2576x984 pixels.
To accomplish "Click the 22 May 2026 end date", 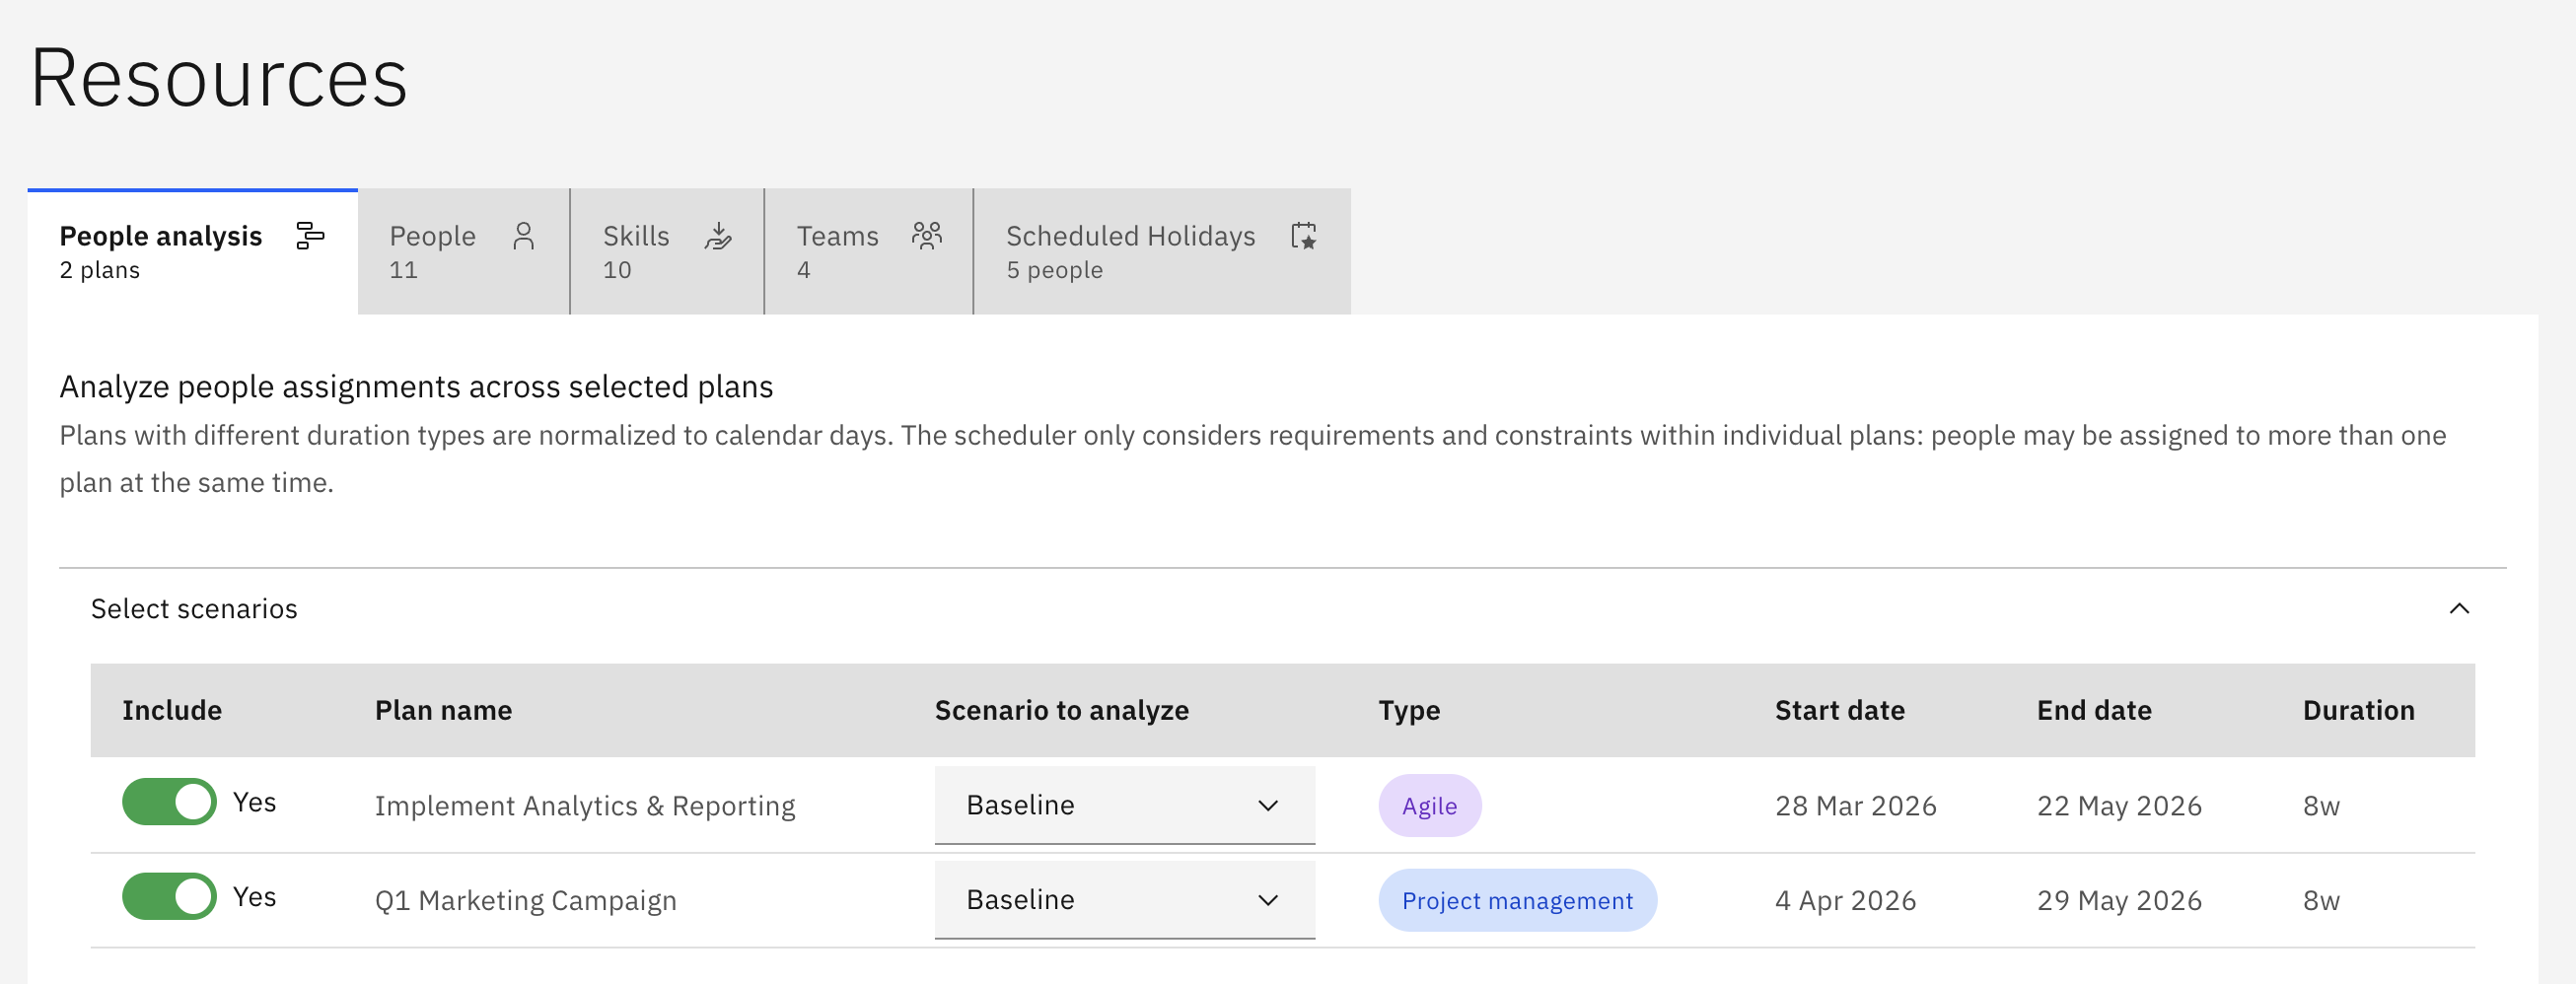I will coord(2120,806).
